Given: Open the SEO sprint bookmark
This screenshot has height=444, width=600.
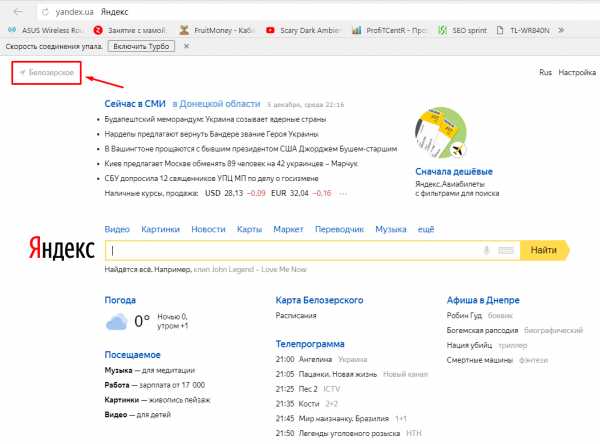Looking at the screenshot, I should click(463, 30).
